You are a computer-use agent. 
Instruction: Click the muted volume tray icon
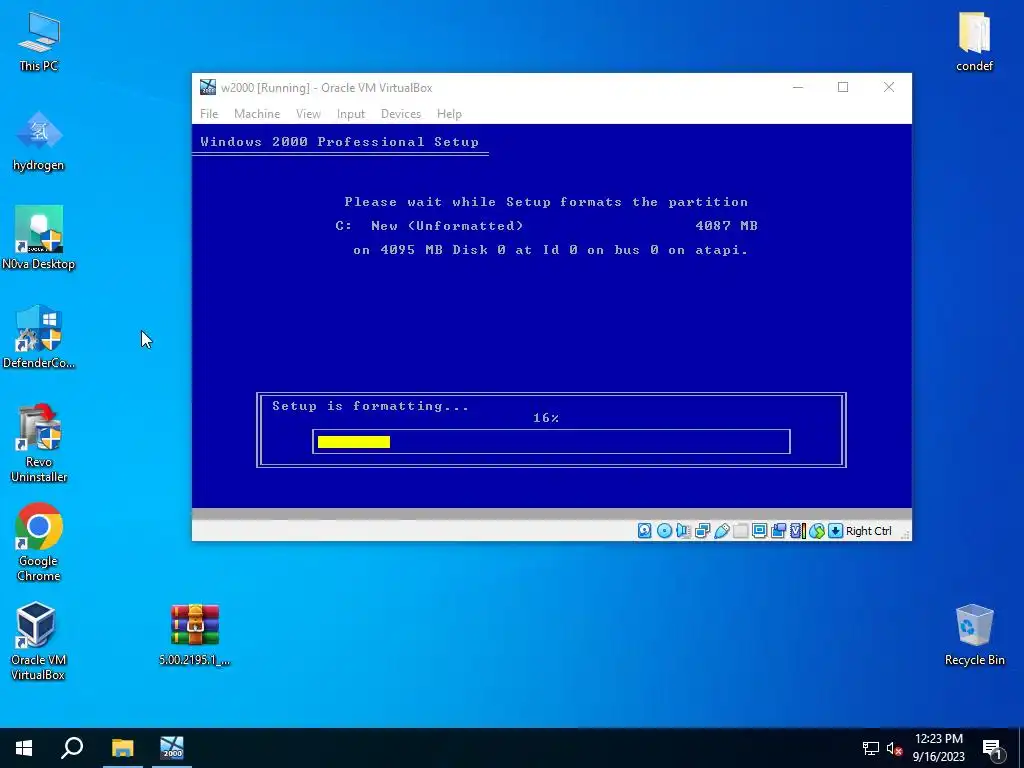click(x=894, y=748)
